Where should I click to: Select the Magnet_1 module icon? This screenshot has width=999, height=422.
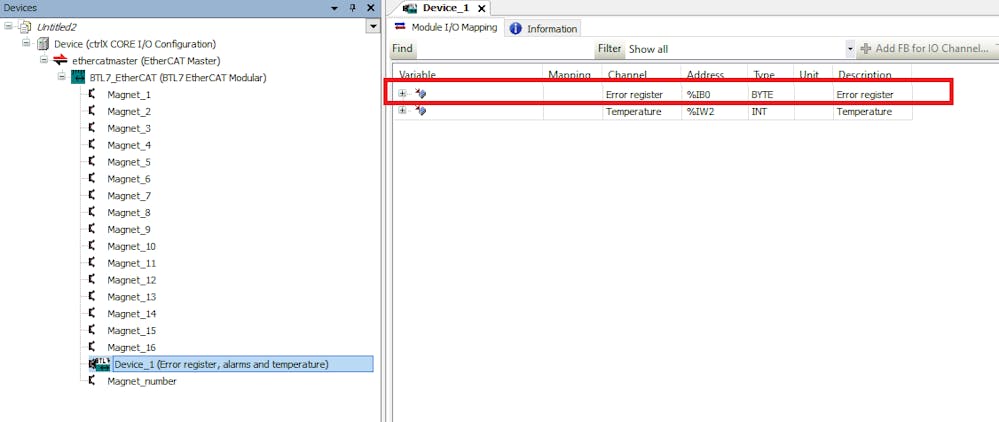point(93,94)
